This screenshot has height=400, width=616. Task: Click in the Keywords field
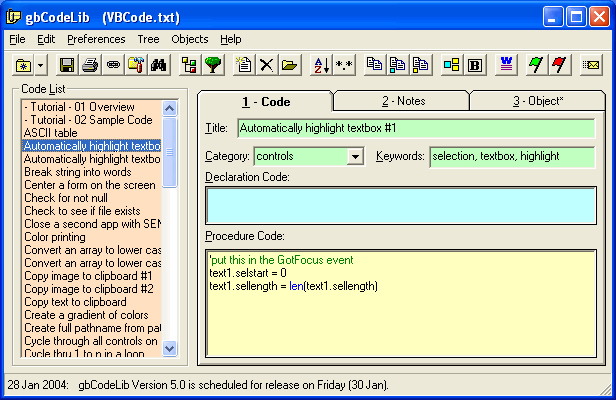(512, 156)
